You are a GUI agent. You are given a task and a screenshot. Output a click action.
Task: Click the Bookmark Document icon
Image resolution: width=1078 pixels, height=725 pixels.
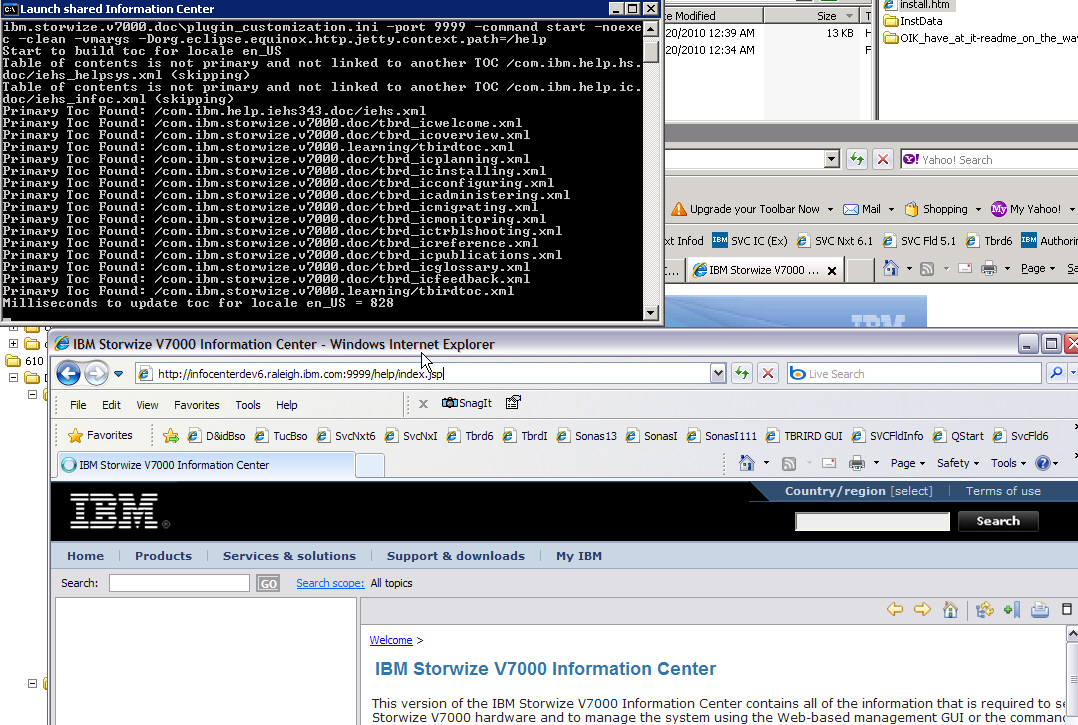coord(1012,610)
